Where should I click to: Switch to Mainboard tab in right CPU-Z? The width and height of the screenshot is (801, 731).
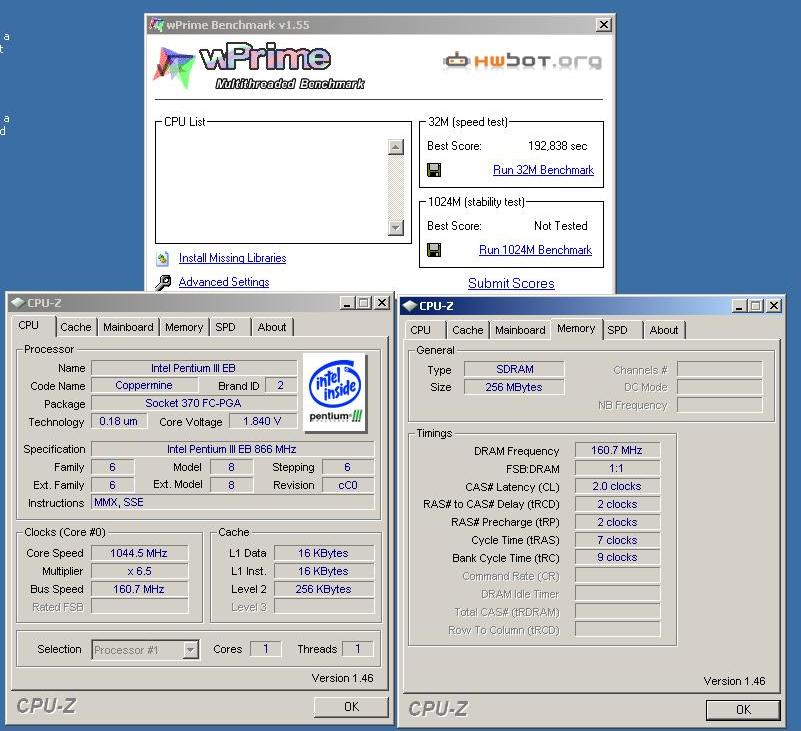pos(520,331)
